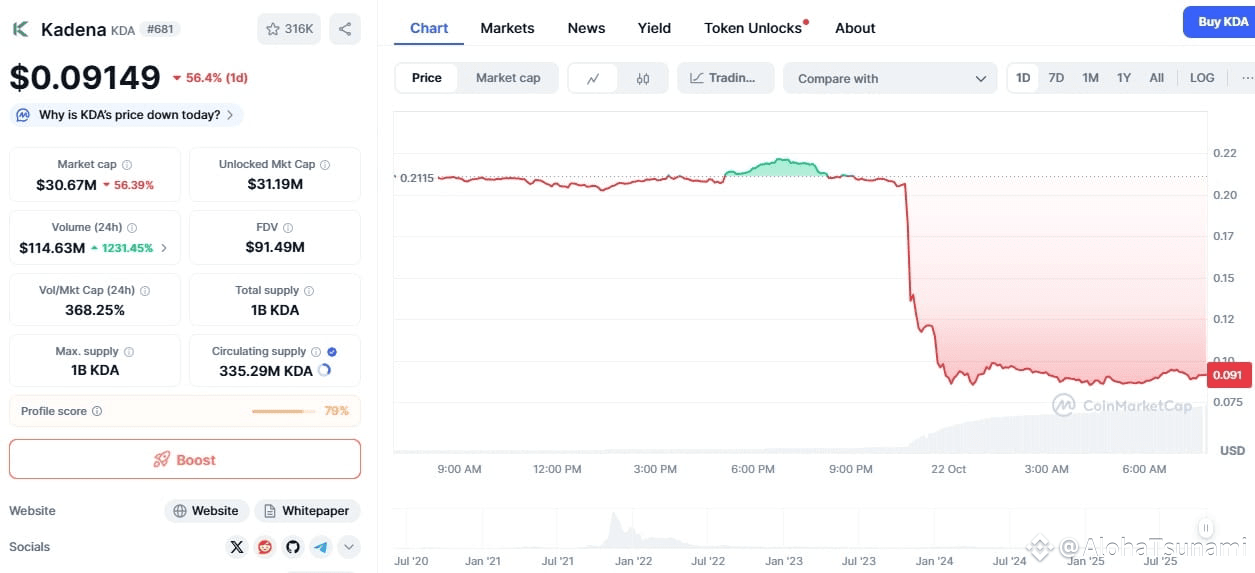
Task: Select the Price toggle
Action: tap(427, 78)
